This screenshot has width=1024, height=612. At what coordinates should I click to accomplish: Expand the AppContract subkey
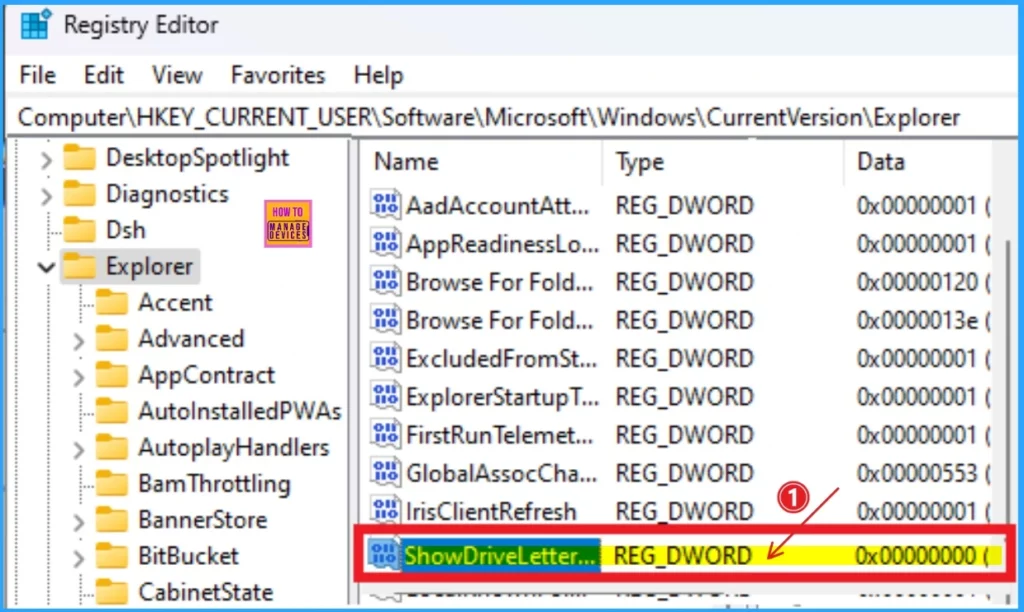[78, 376]
